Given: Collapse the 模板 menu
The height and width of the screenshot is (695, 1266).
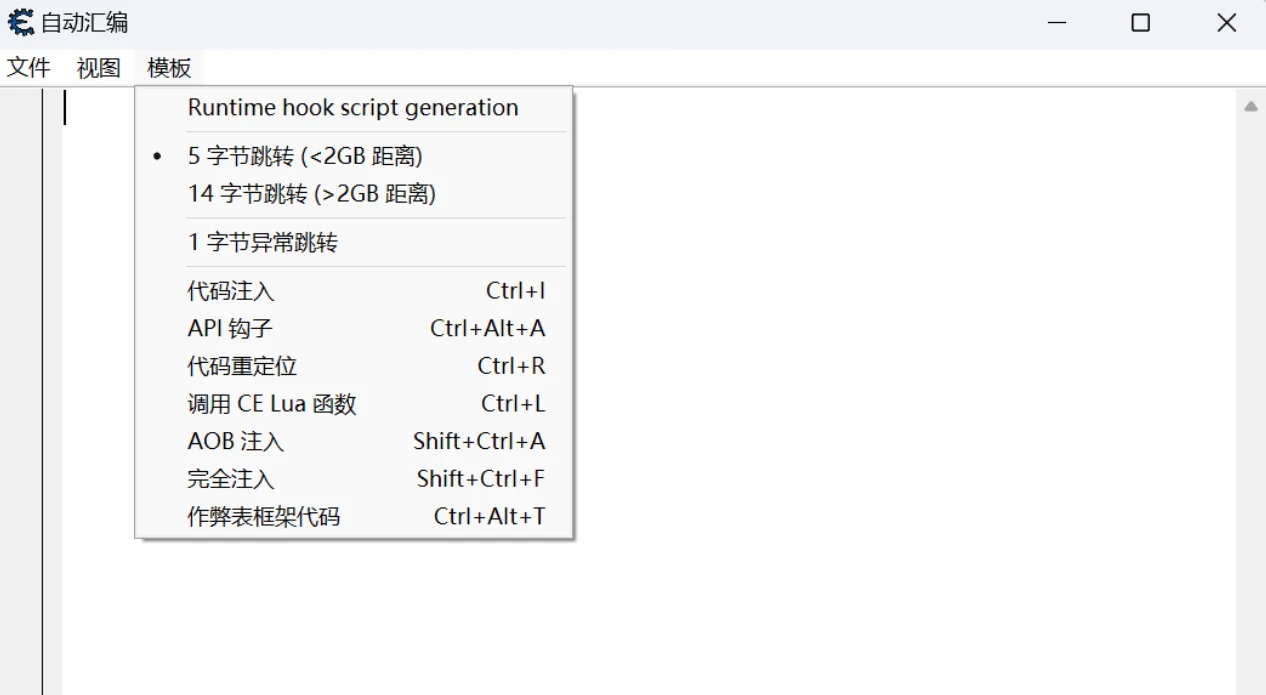Looking at the screenshot, I should point(169,68).
